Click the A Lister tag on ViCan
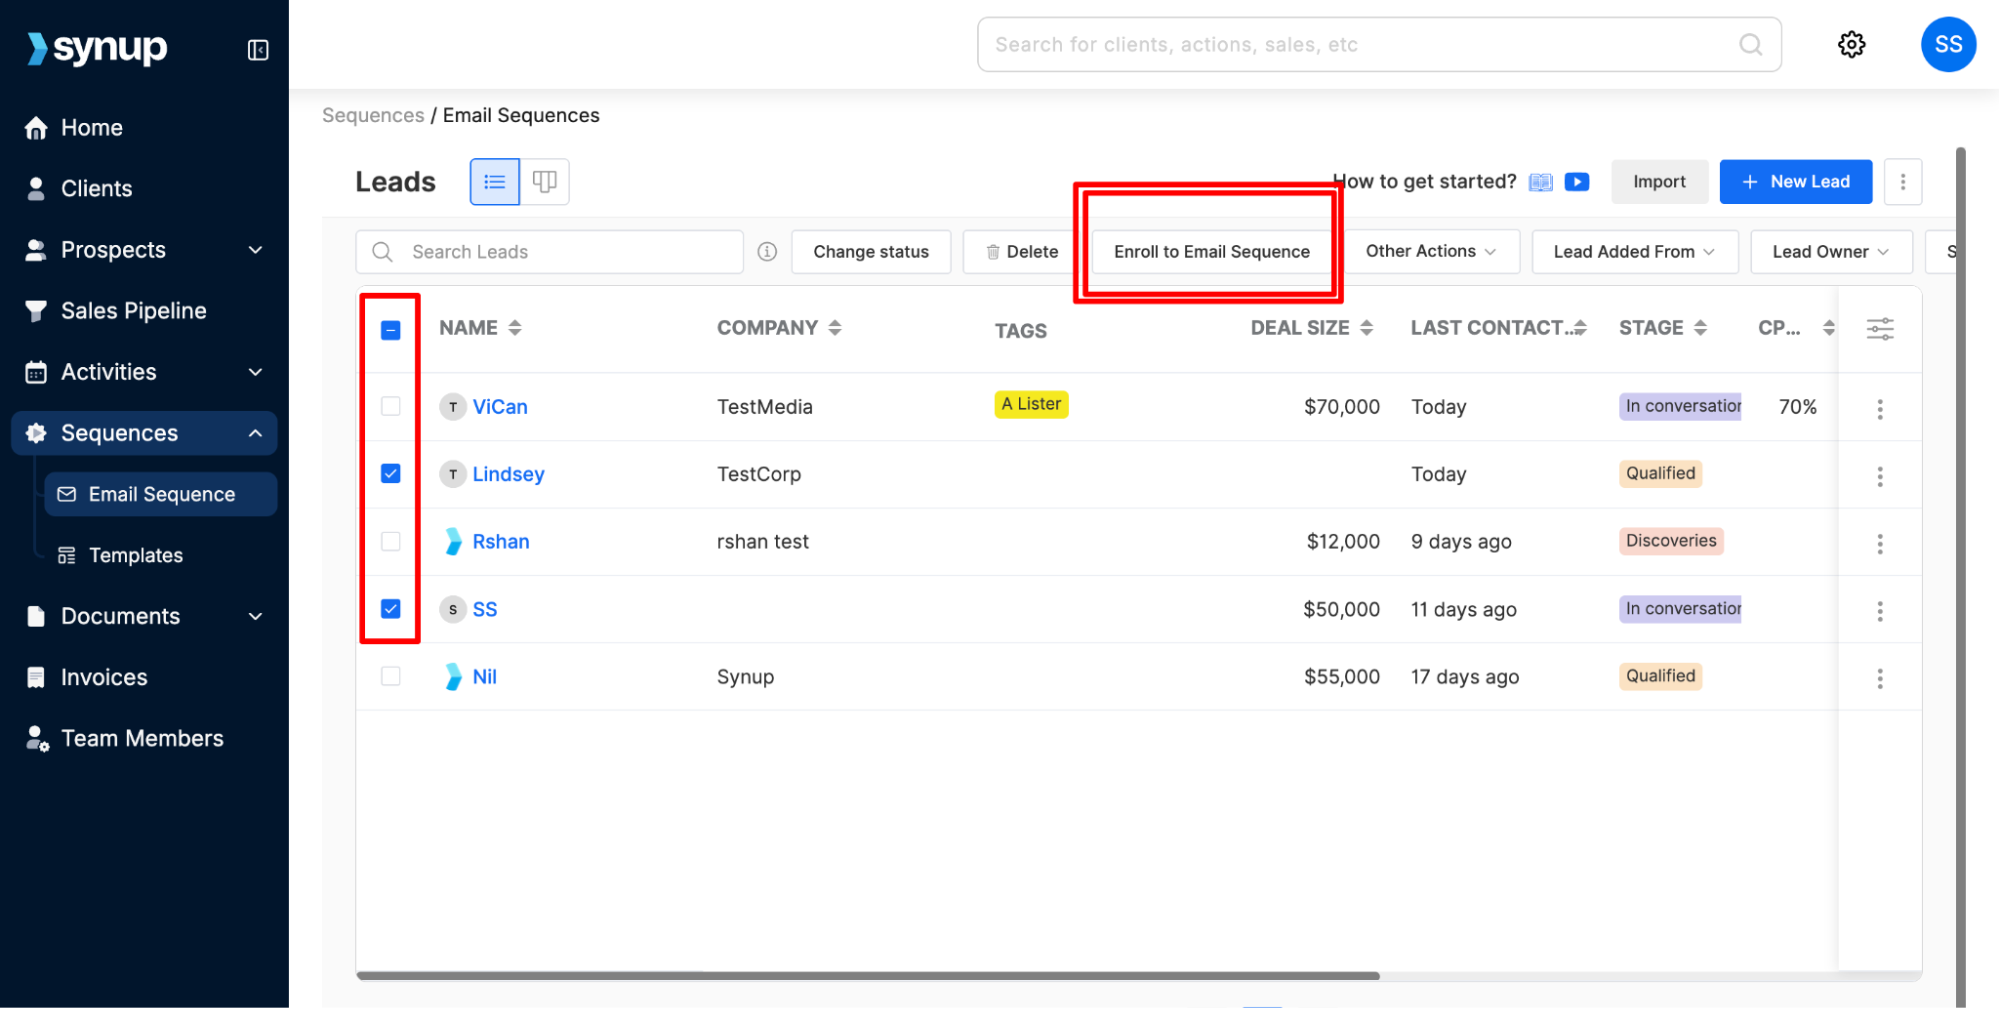1999x1009 pixels. pos(1031,404)
